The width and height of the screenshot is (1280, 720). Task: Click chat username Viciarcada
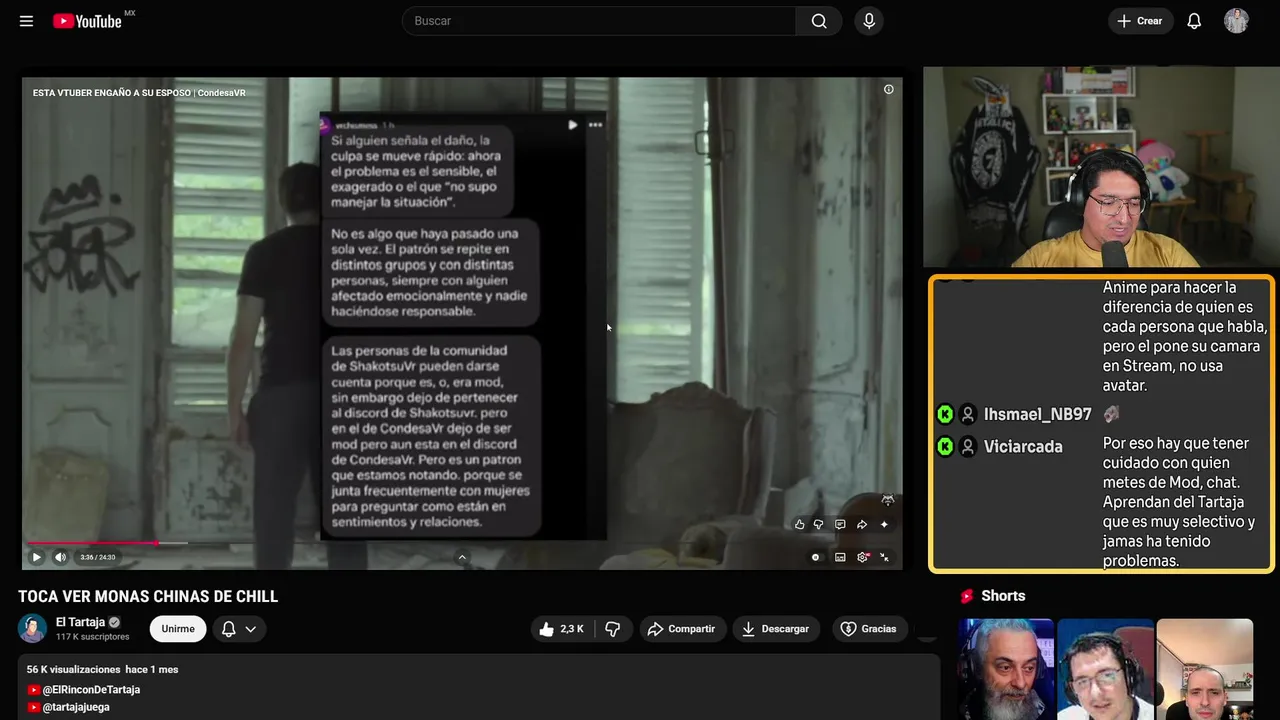[1023, 447]
